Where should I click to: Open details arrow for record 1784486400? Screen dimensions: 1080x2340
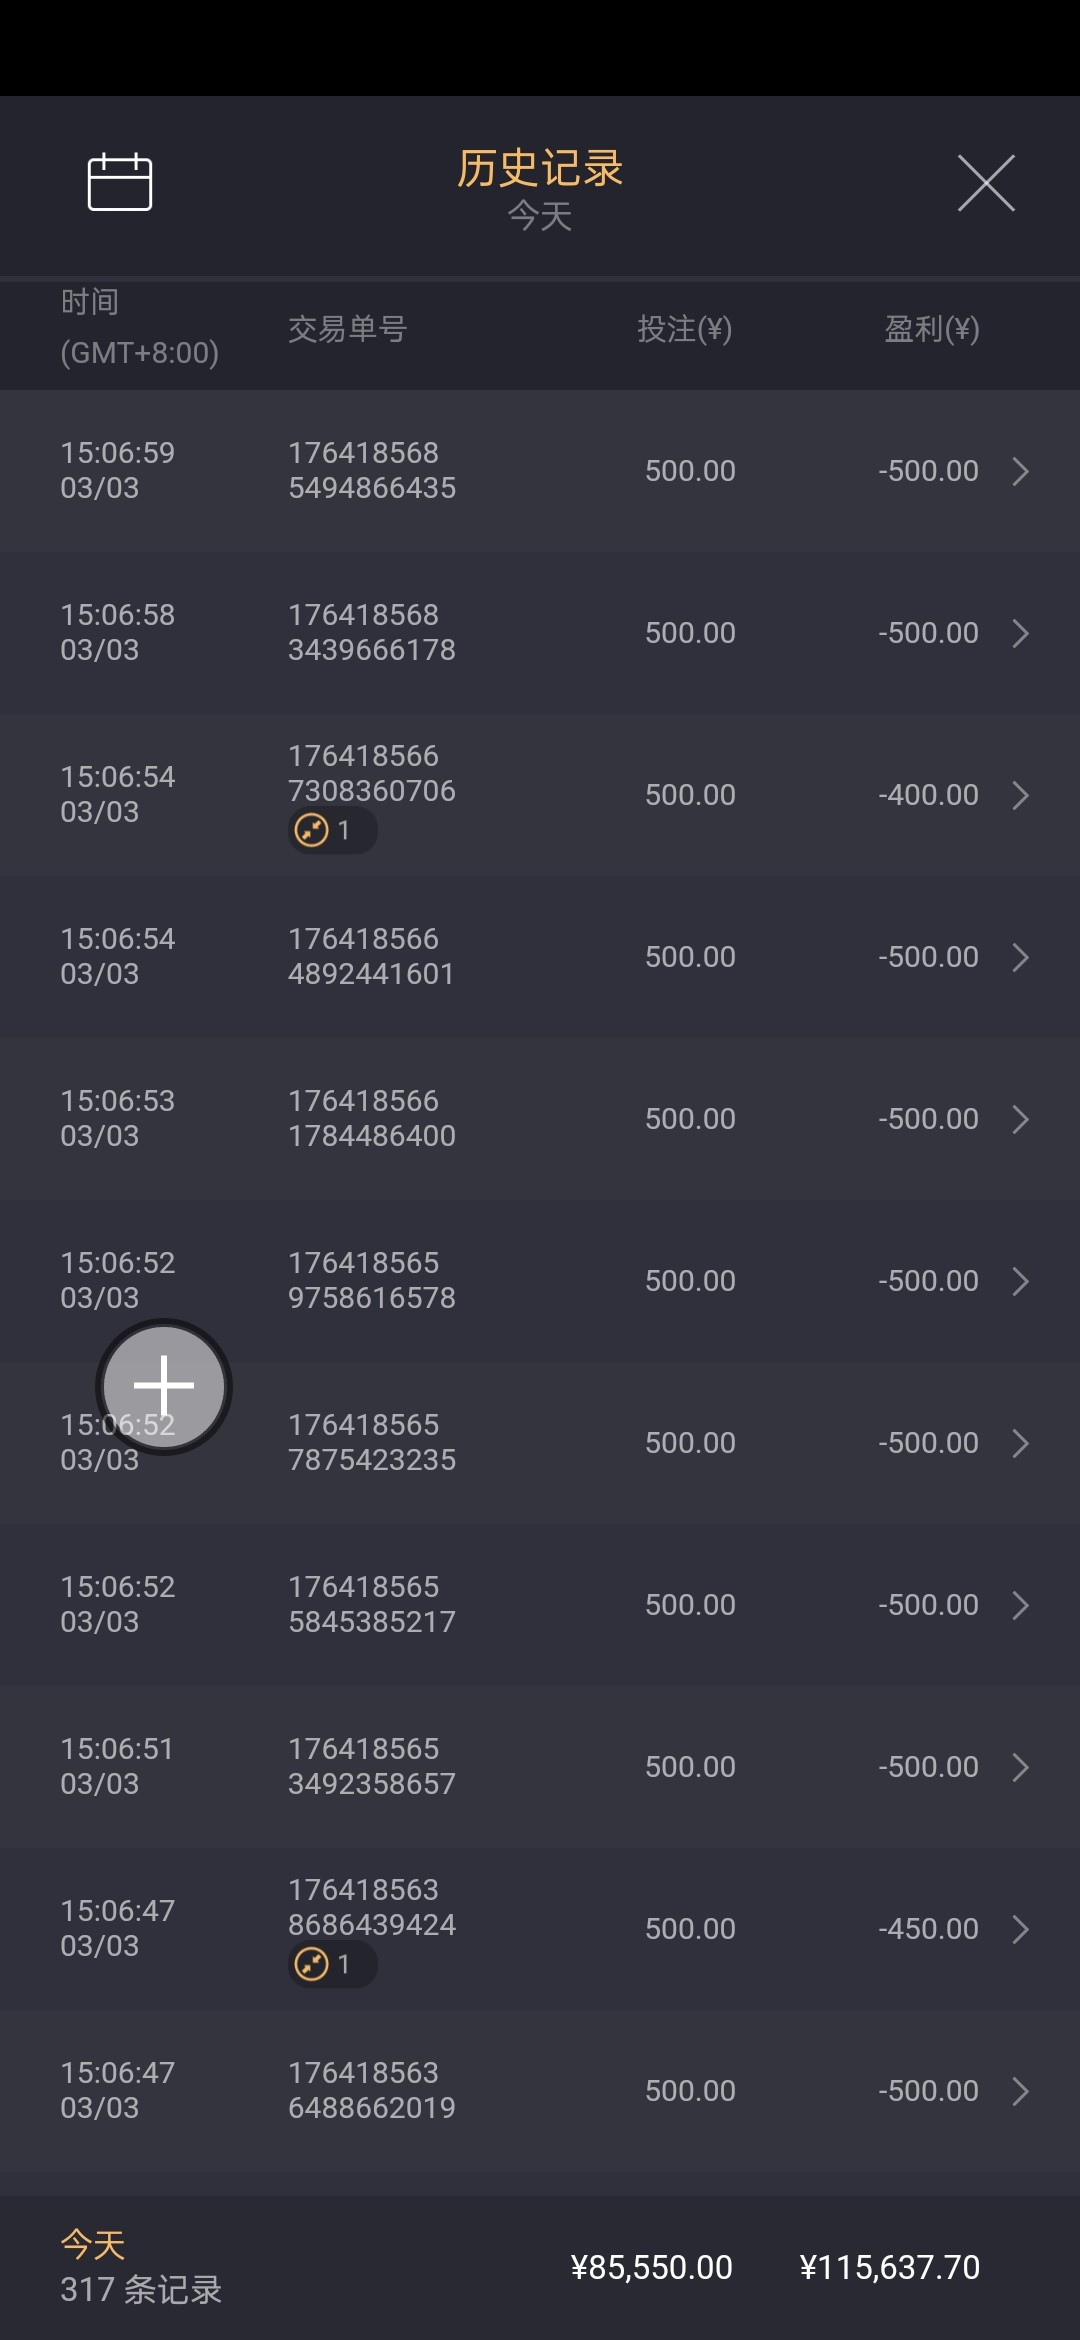(1020, 1119)
